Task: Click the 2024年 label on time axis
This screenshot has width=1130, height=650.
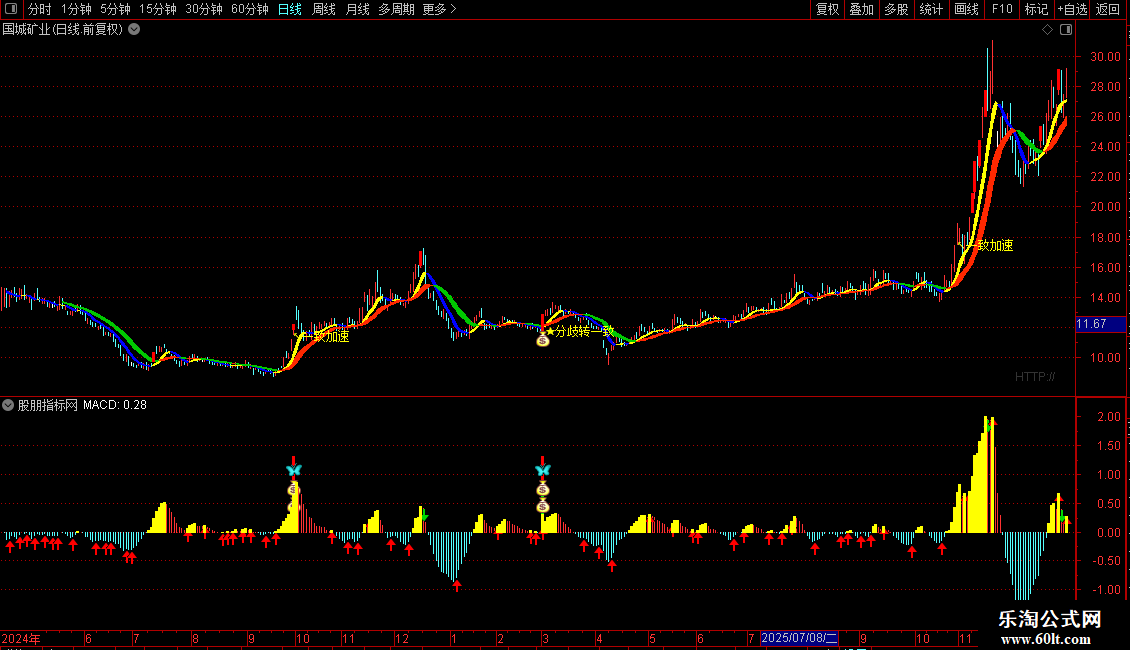Action: click(x=21, y=638)
